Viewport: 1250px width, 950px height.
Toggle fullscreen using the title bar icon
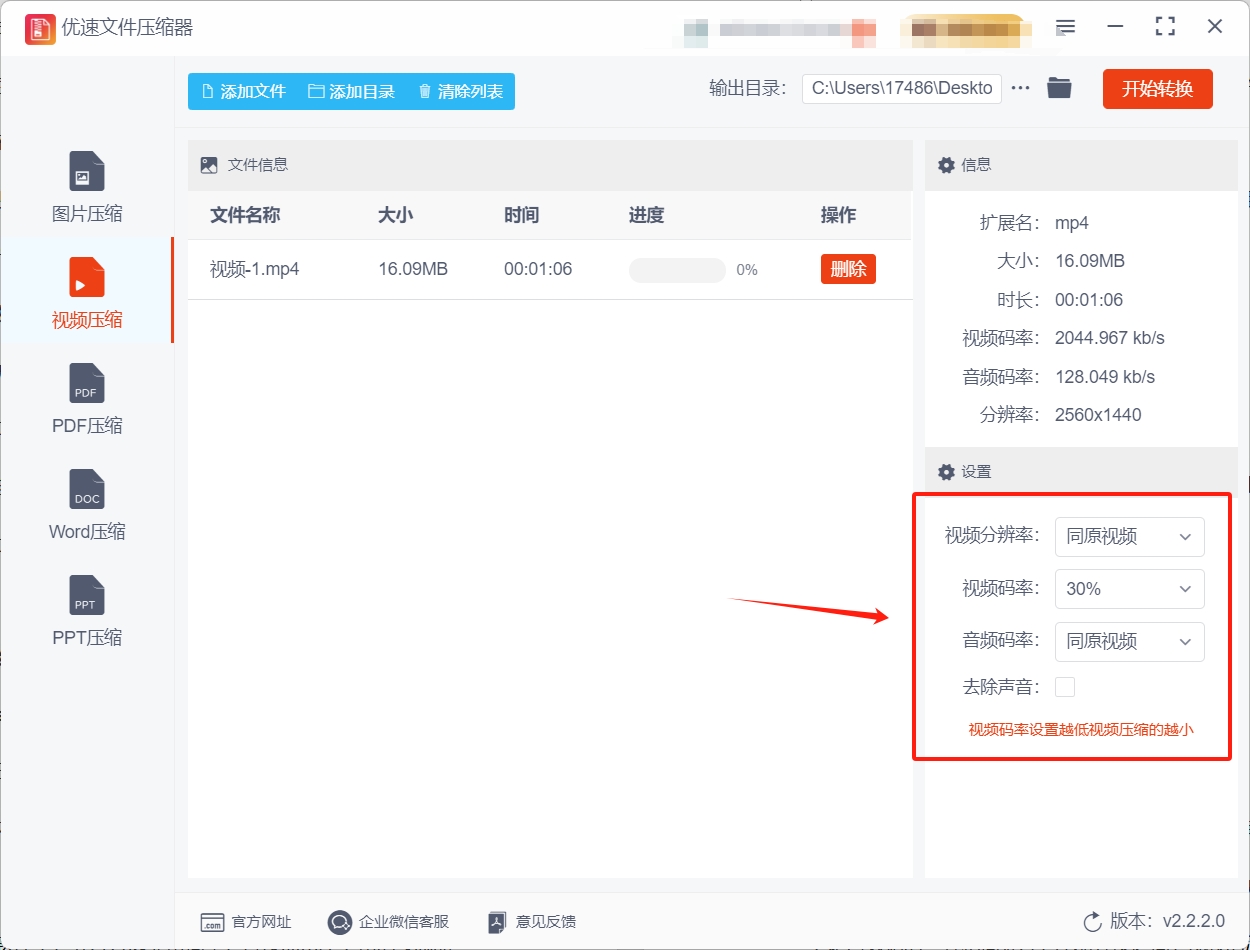click(1165, 27)
